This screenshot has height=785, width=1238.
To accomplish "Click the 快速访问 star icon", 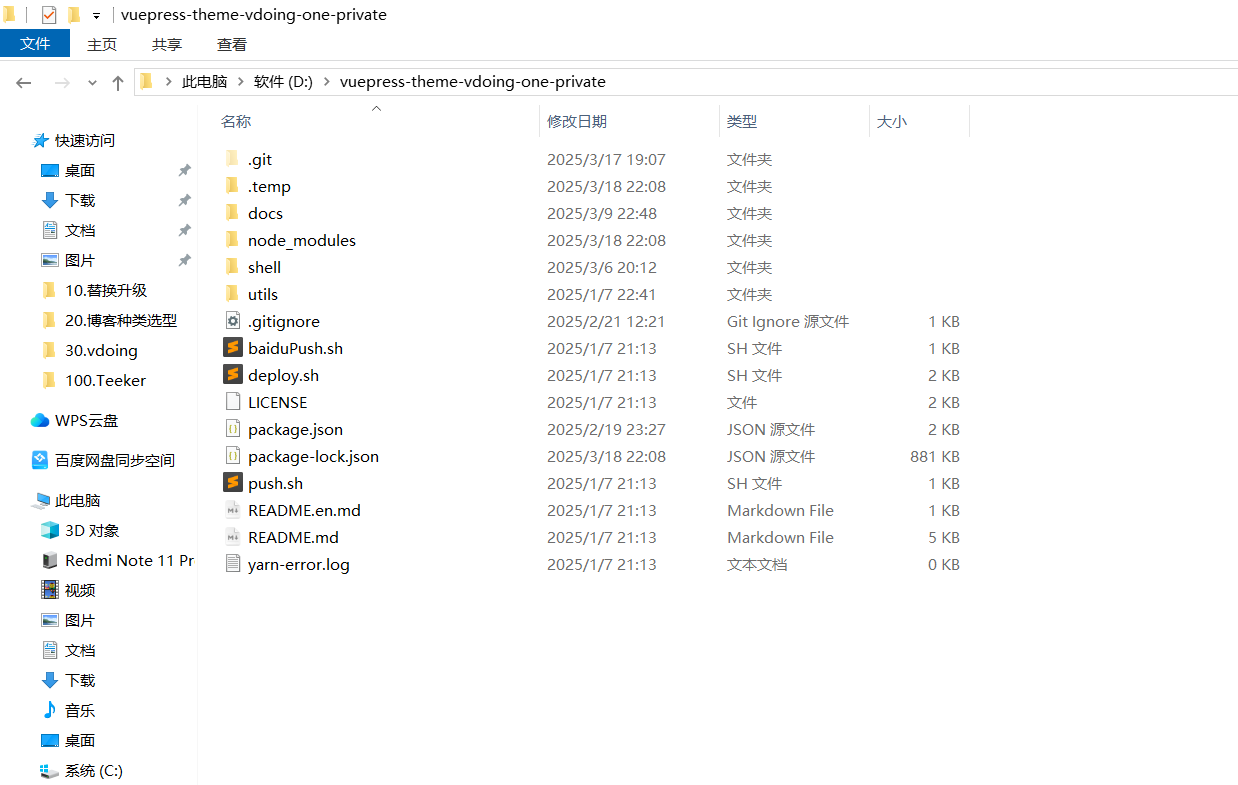I will point(40,140).
